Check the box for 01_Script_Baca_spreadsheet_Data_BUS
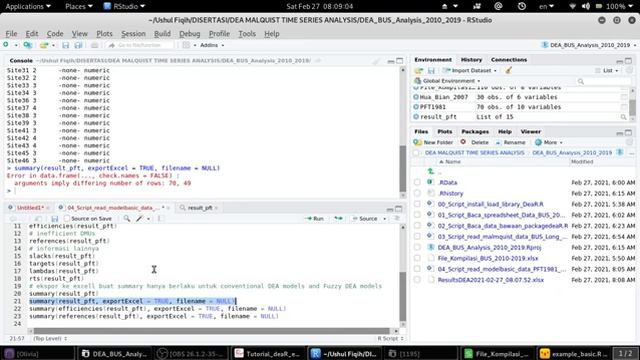The height and width of the screenshot is (360, 640). pyautogui.click(x=417, y=215)
